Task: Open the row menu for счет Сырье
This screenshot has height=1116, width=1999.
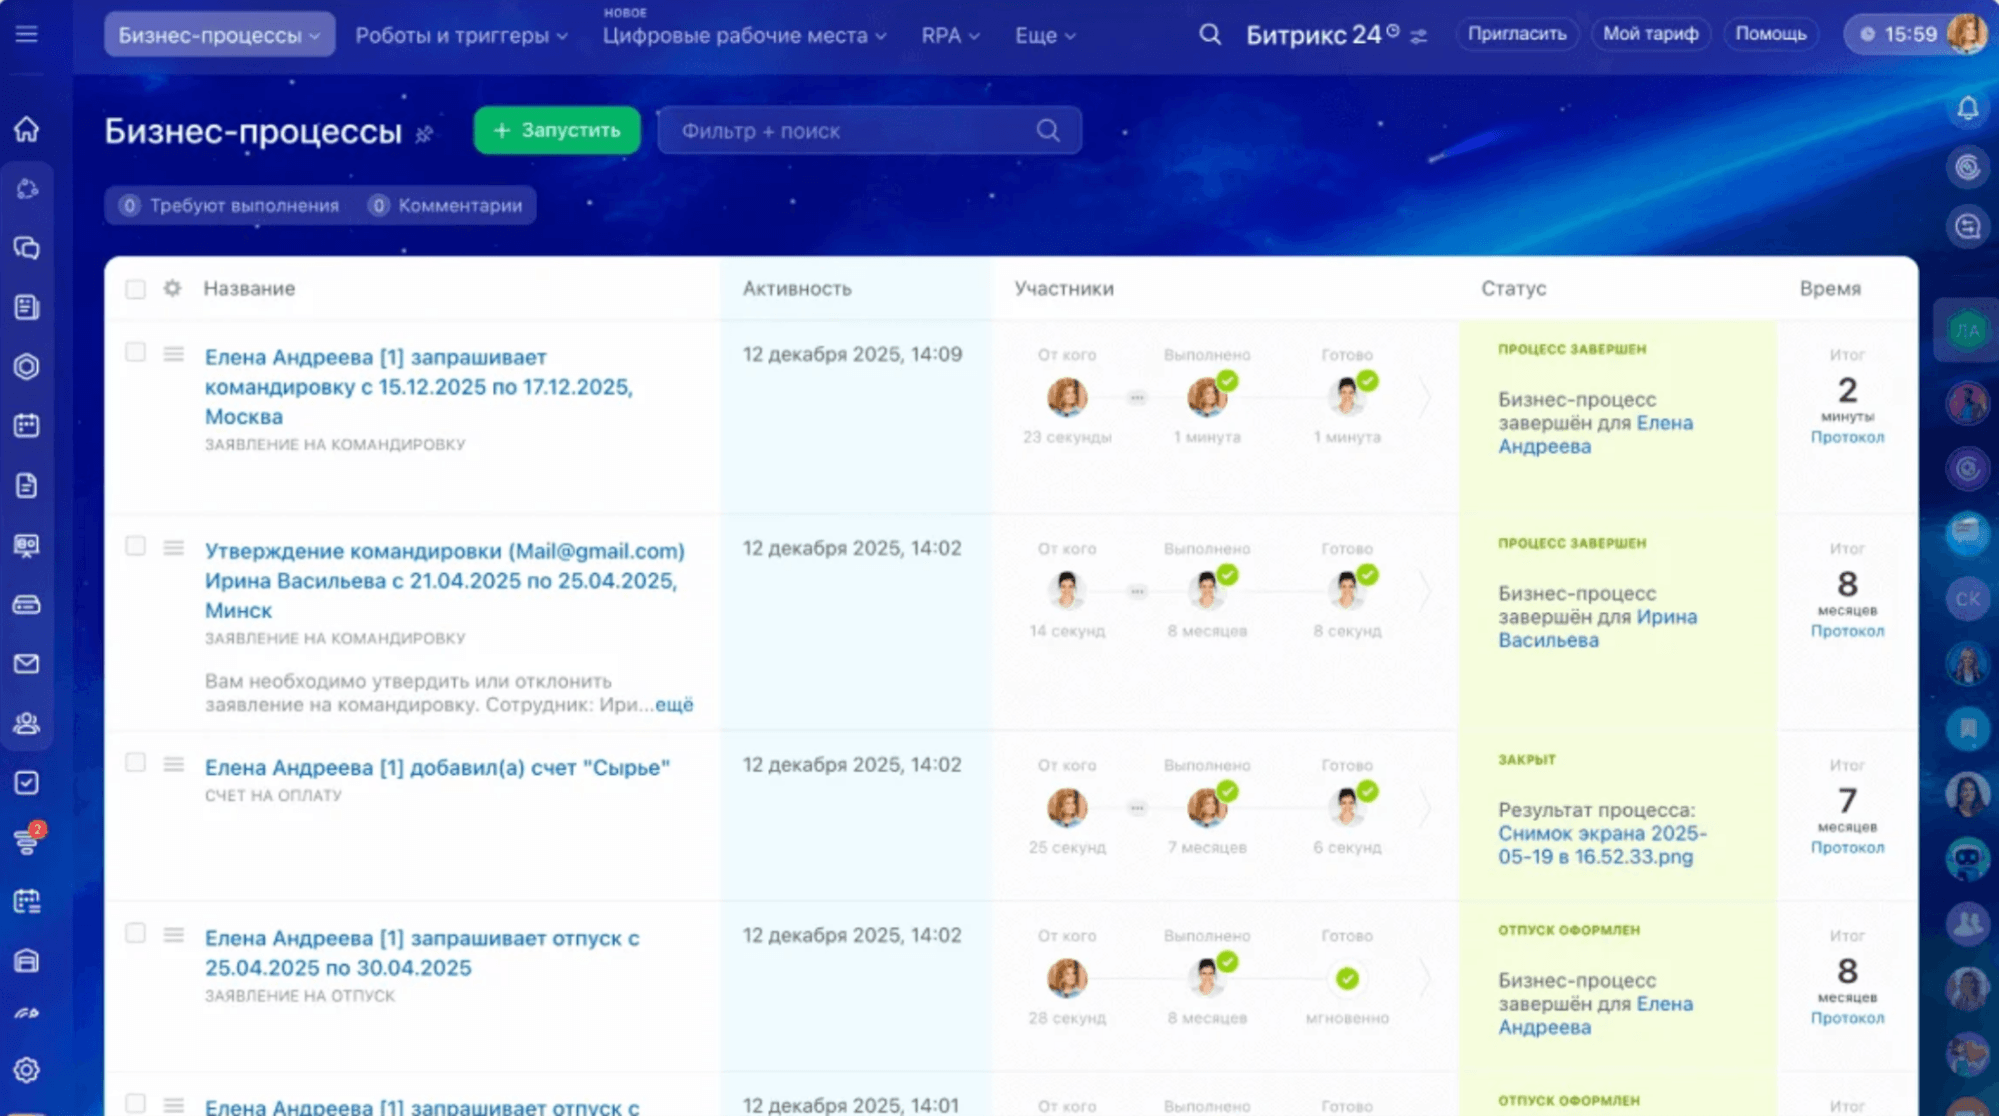Action: coord(174,764)
